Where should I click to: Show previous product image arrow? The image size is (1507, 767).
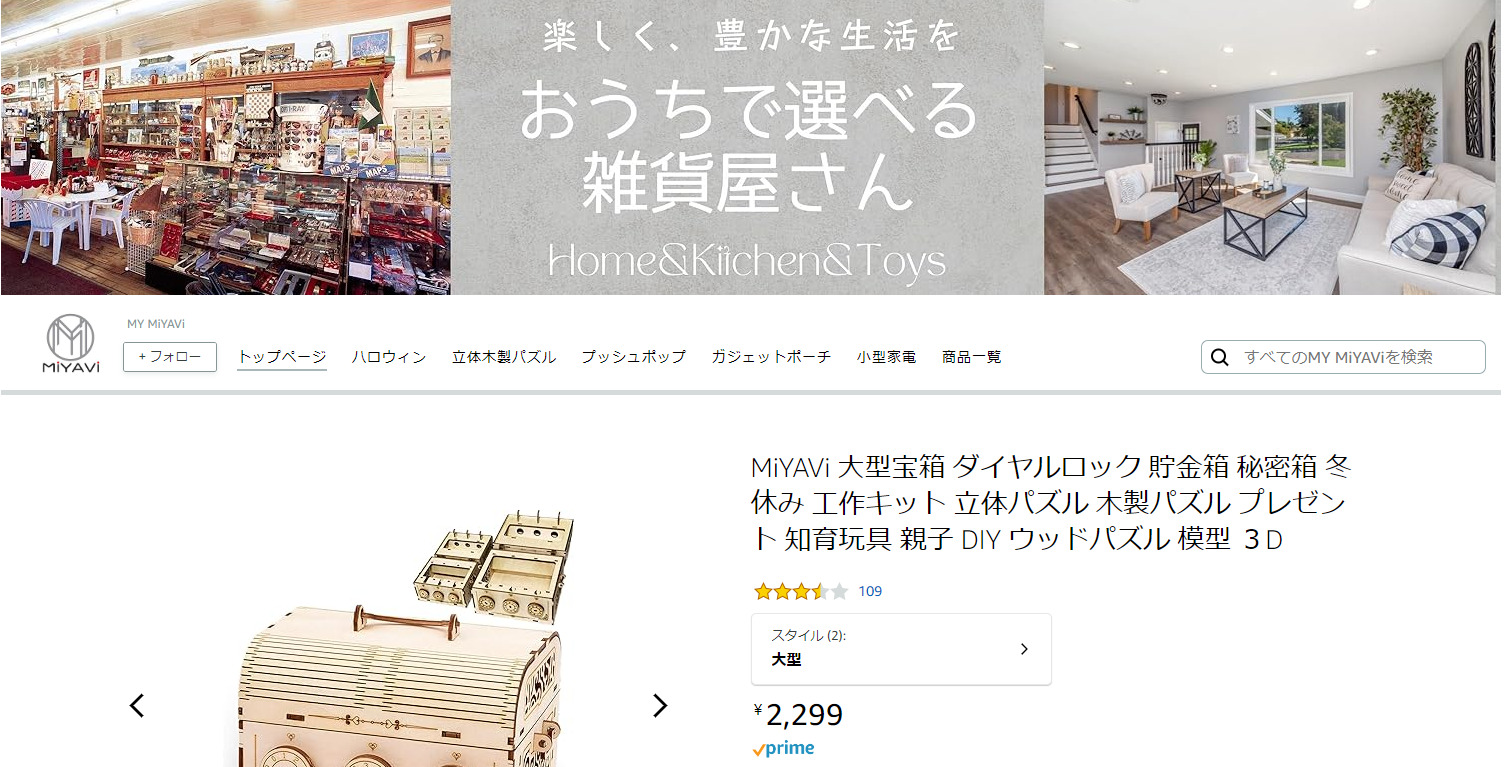point(137,705)
